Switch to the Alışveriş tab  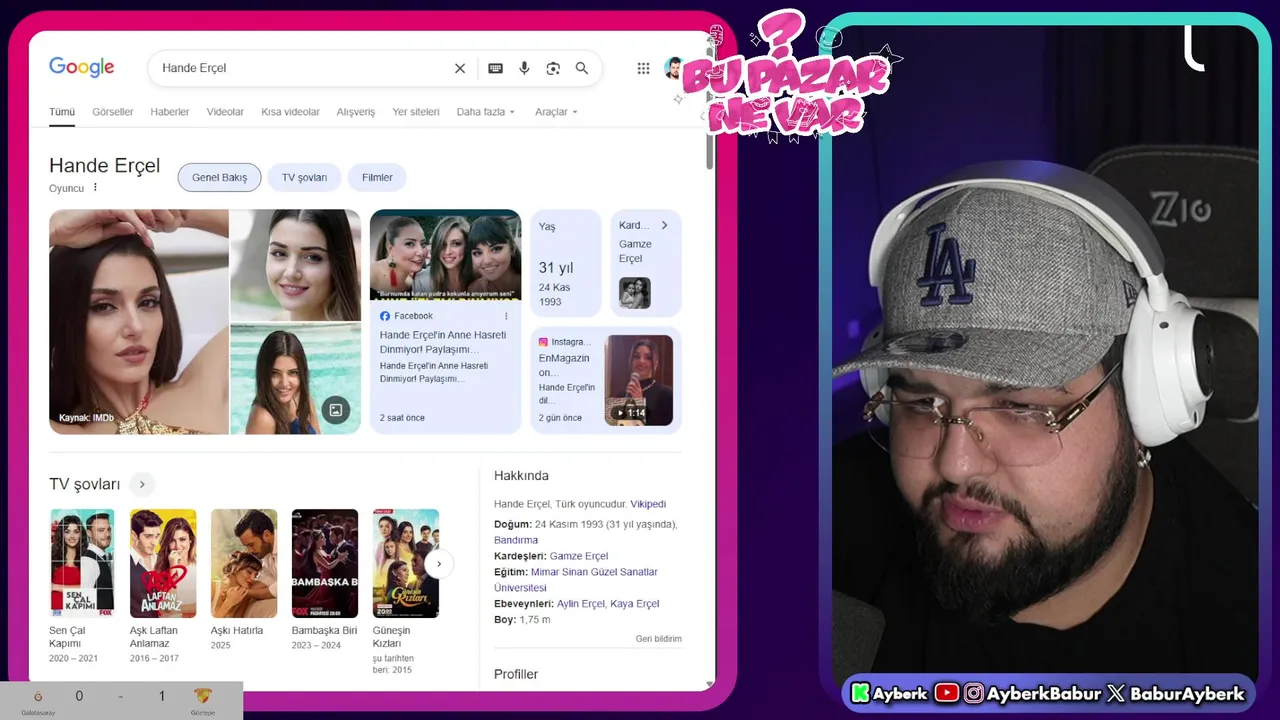point(356,112)
